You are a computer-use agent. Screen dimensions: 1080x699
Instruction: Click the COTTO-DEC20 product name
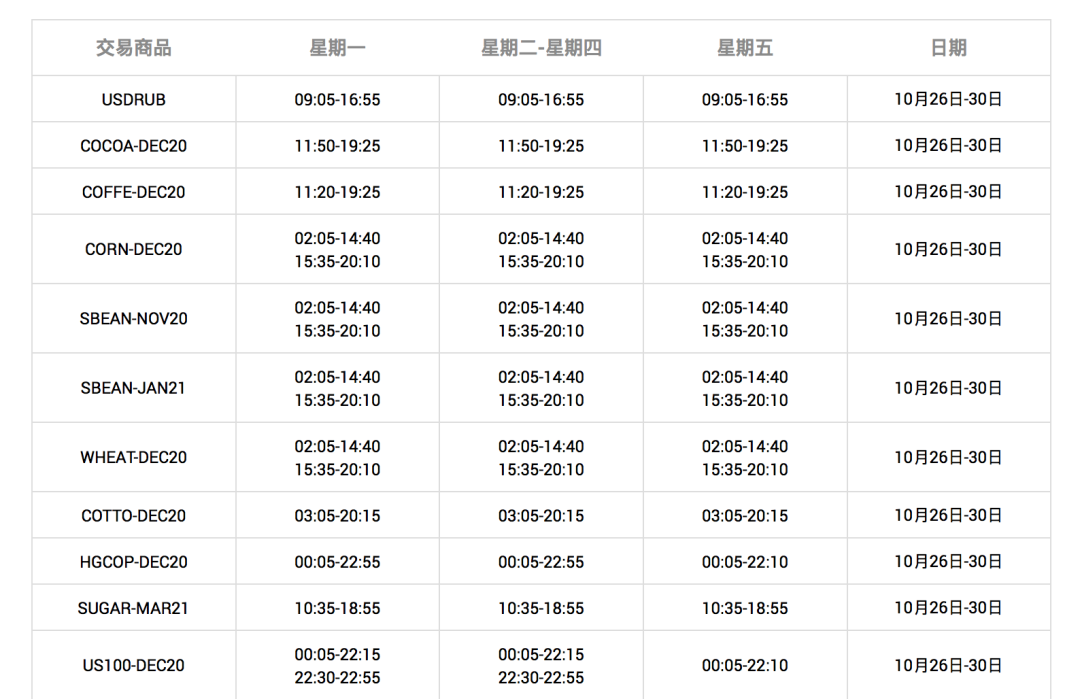(134, 516)
